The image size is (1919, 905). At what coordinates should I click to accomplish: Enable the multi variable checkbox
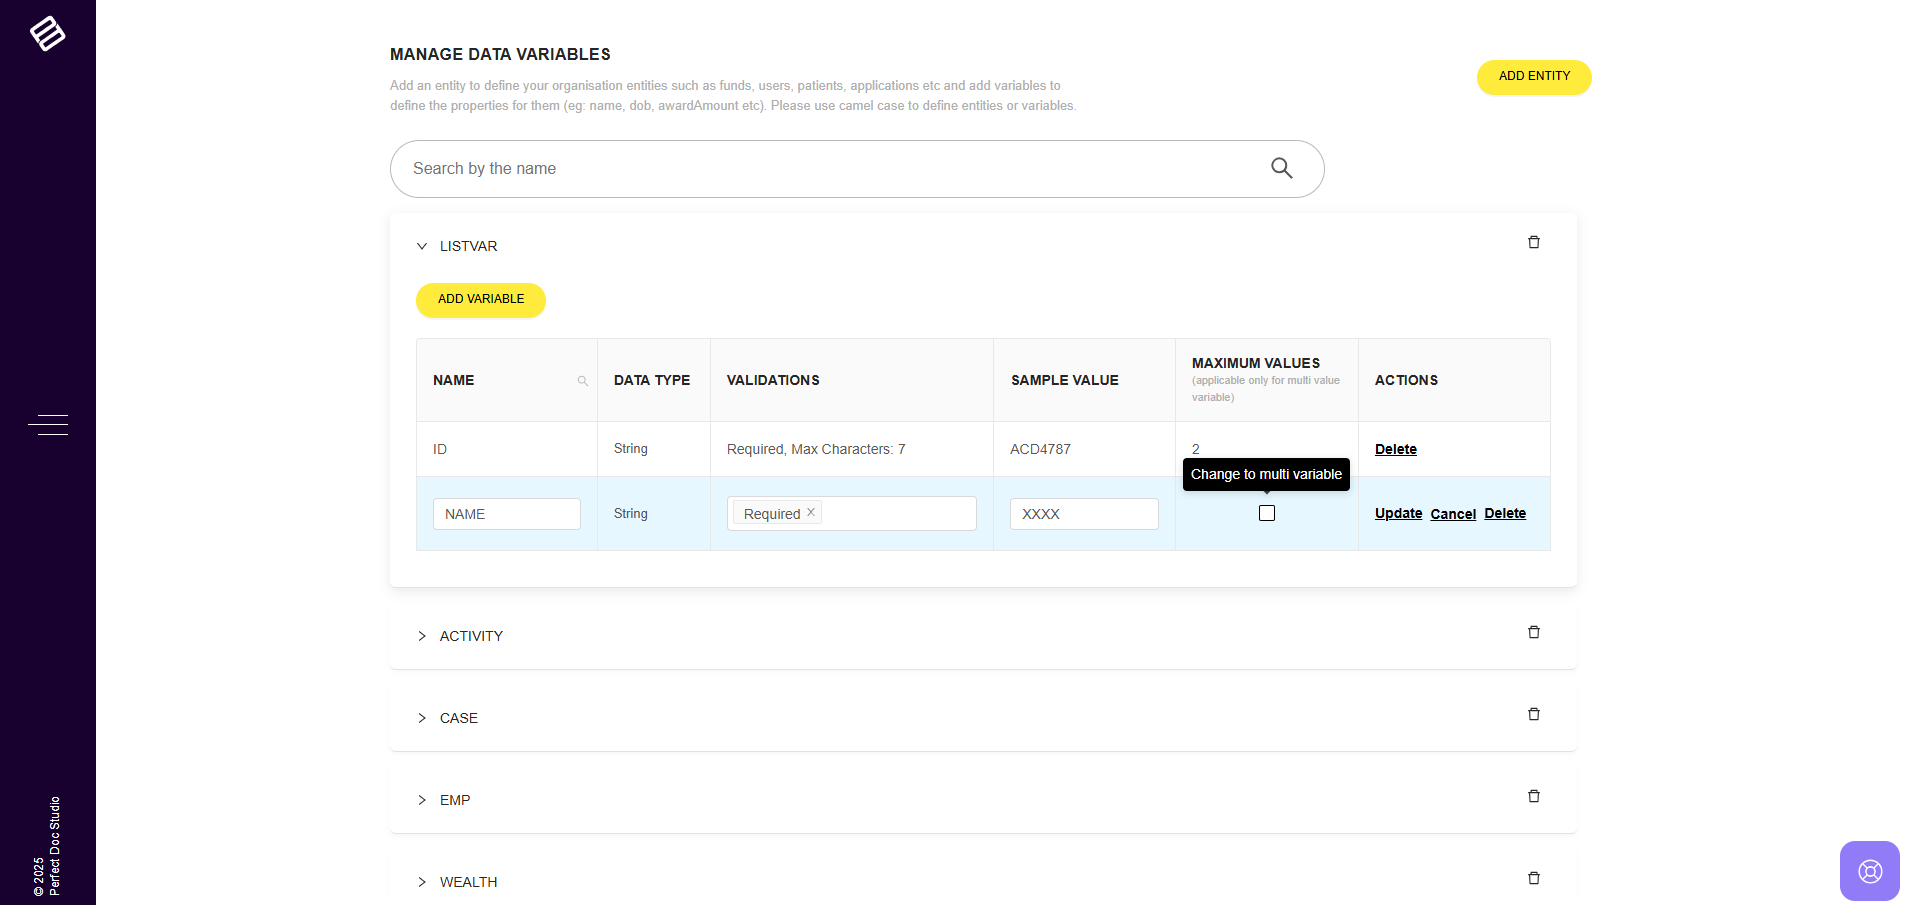[1266, 513]
